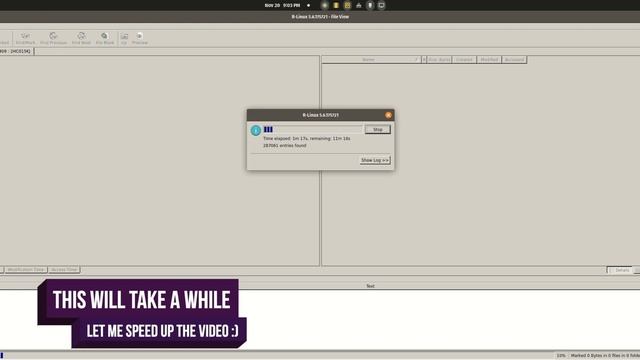Click the Marked 0 Bytes status text
The width and height of the screenshot is (640, 360).
605,356
